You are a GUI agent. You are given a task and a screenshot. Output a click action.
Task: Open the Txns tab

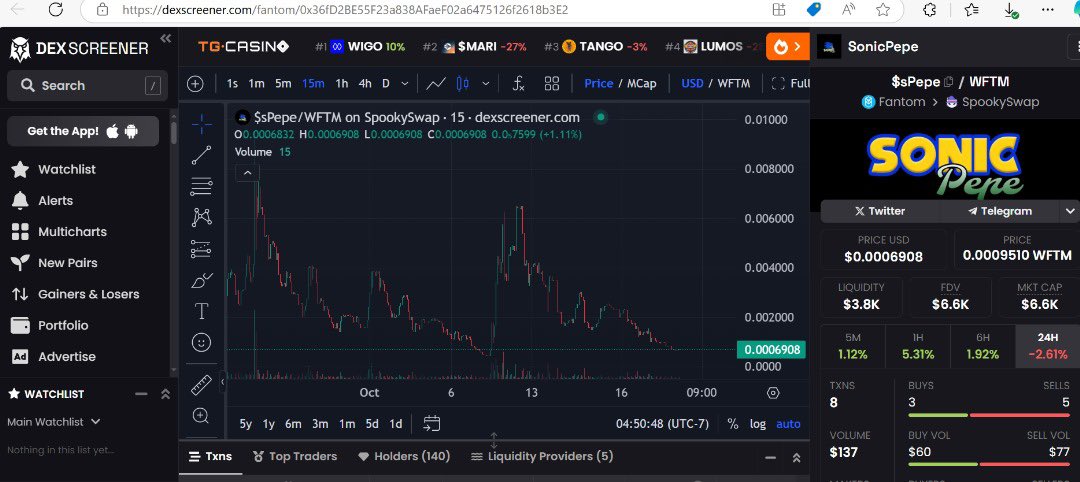[x=210, y=456]
